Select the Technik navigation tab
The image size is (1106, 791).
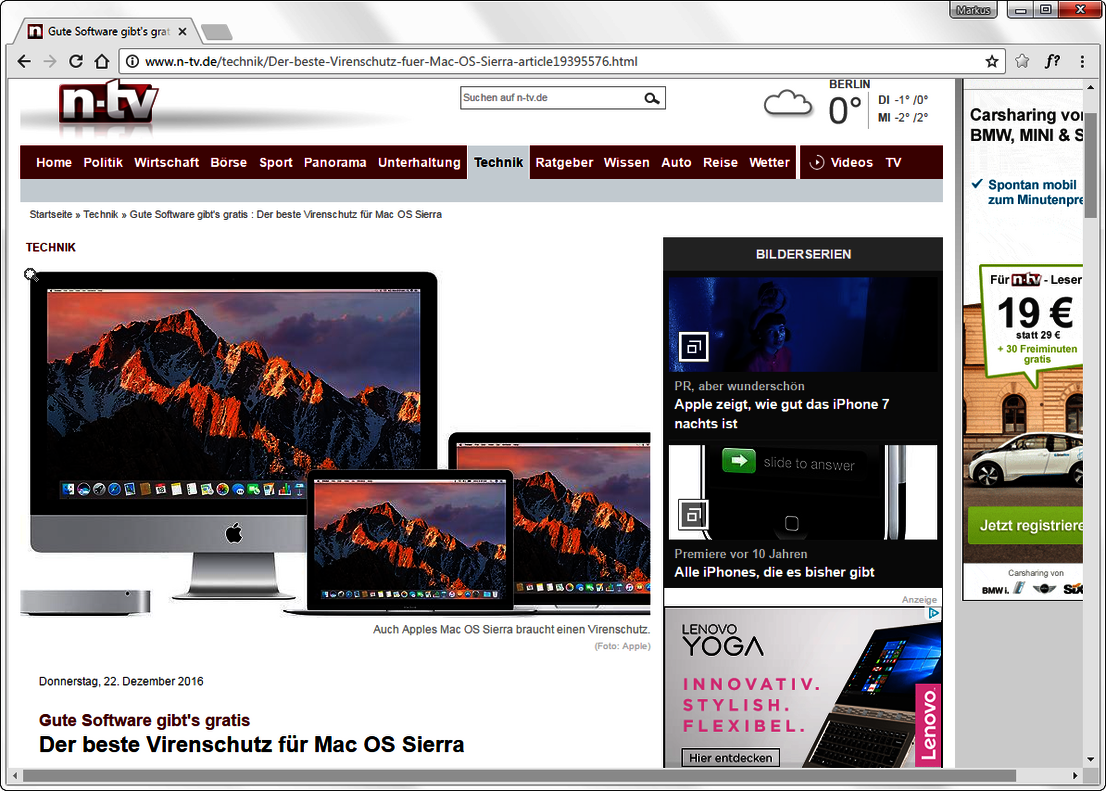[498, 162]
